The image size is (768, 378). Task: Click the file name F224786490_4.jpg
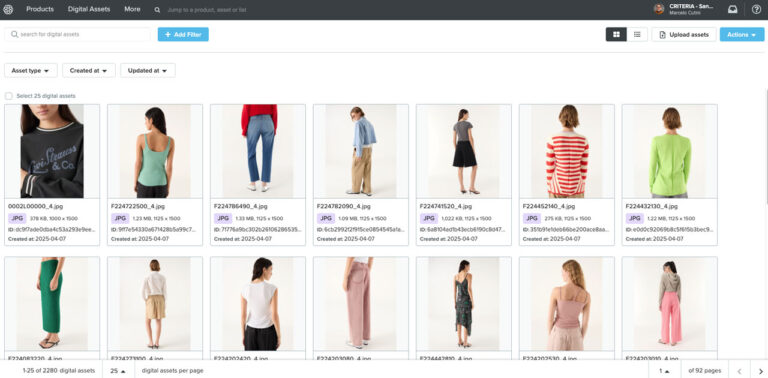point(240,206)
